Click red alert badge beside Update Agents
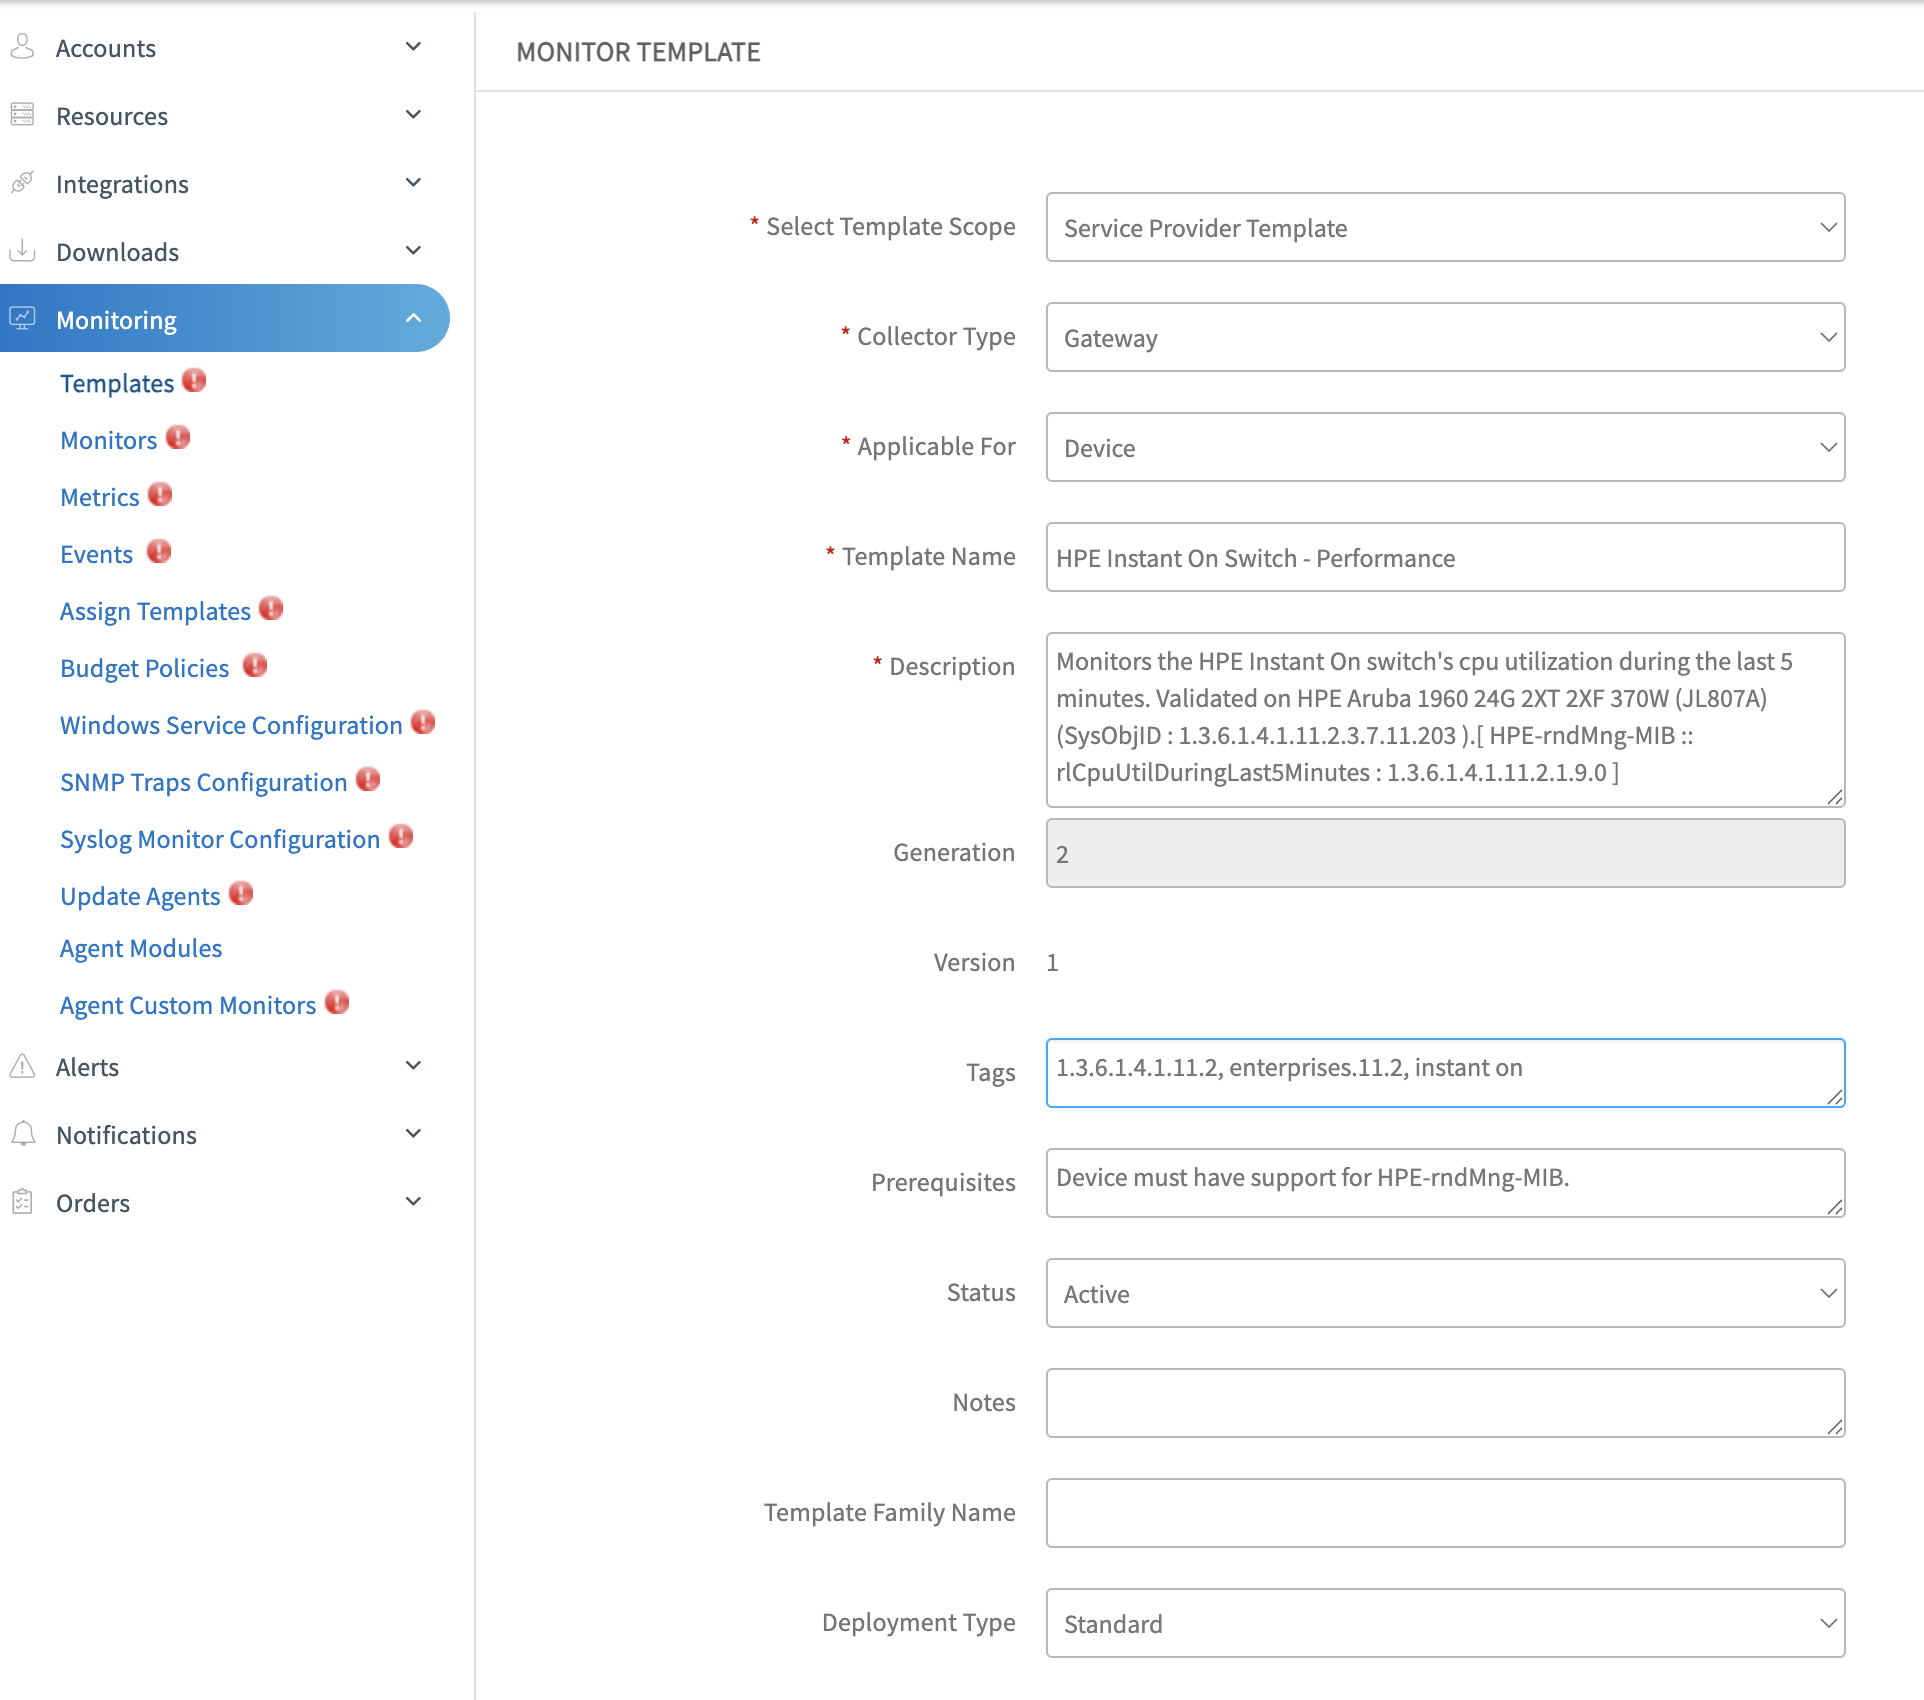The width and height of the screenshot is (1924, 1700). [241, 894]
